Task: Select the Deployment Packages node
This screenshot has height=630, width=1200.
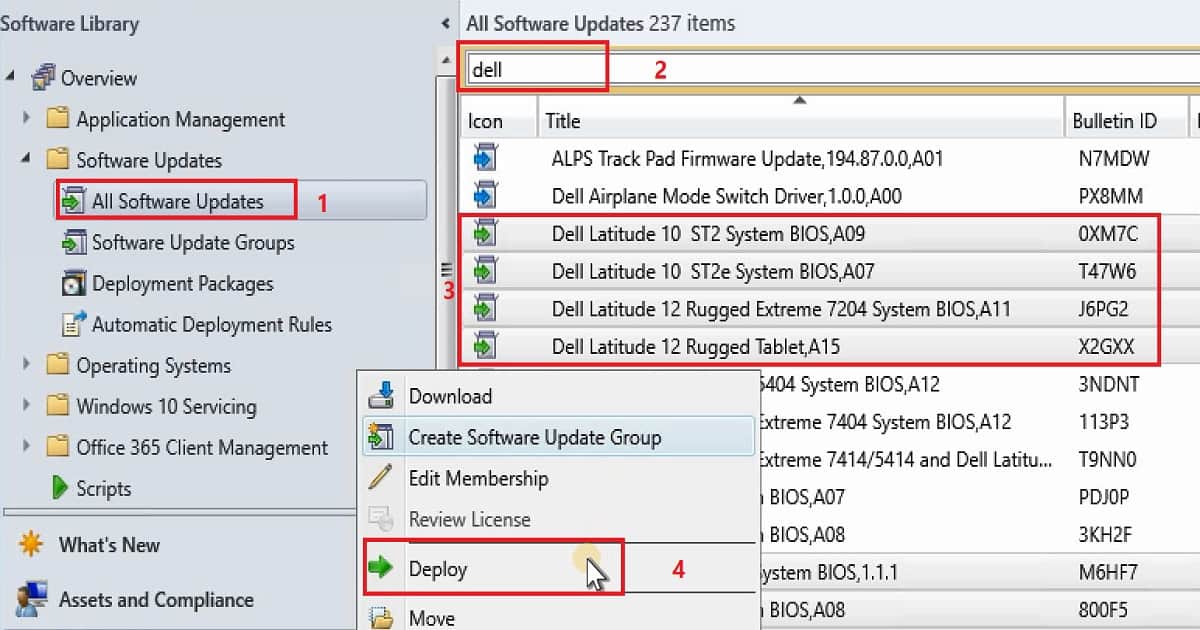Action: (182, 283)
